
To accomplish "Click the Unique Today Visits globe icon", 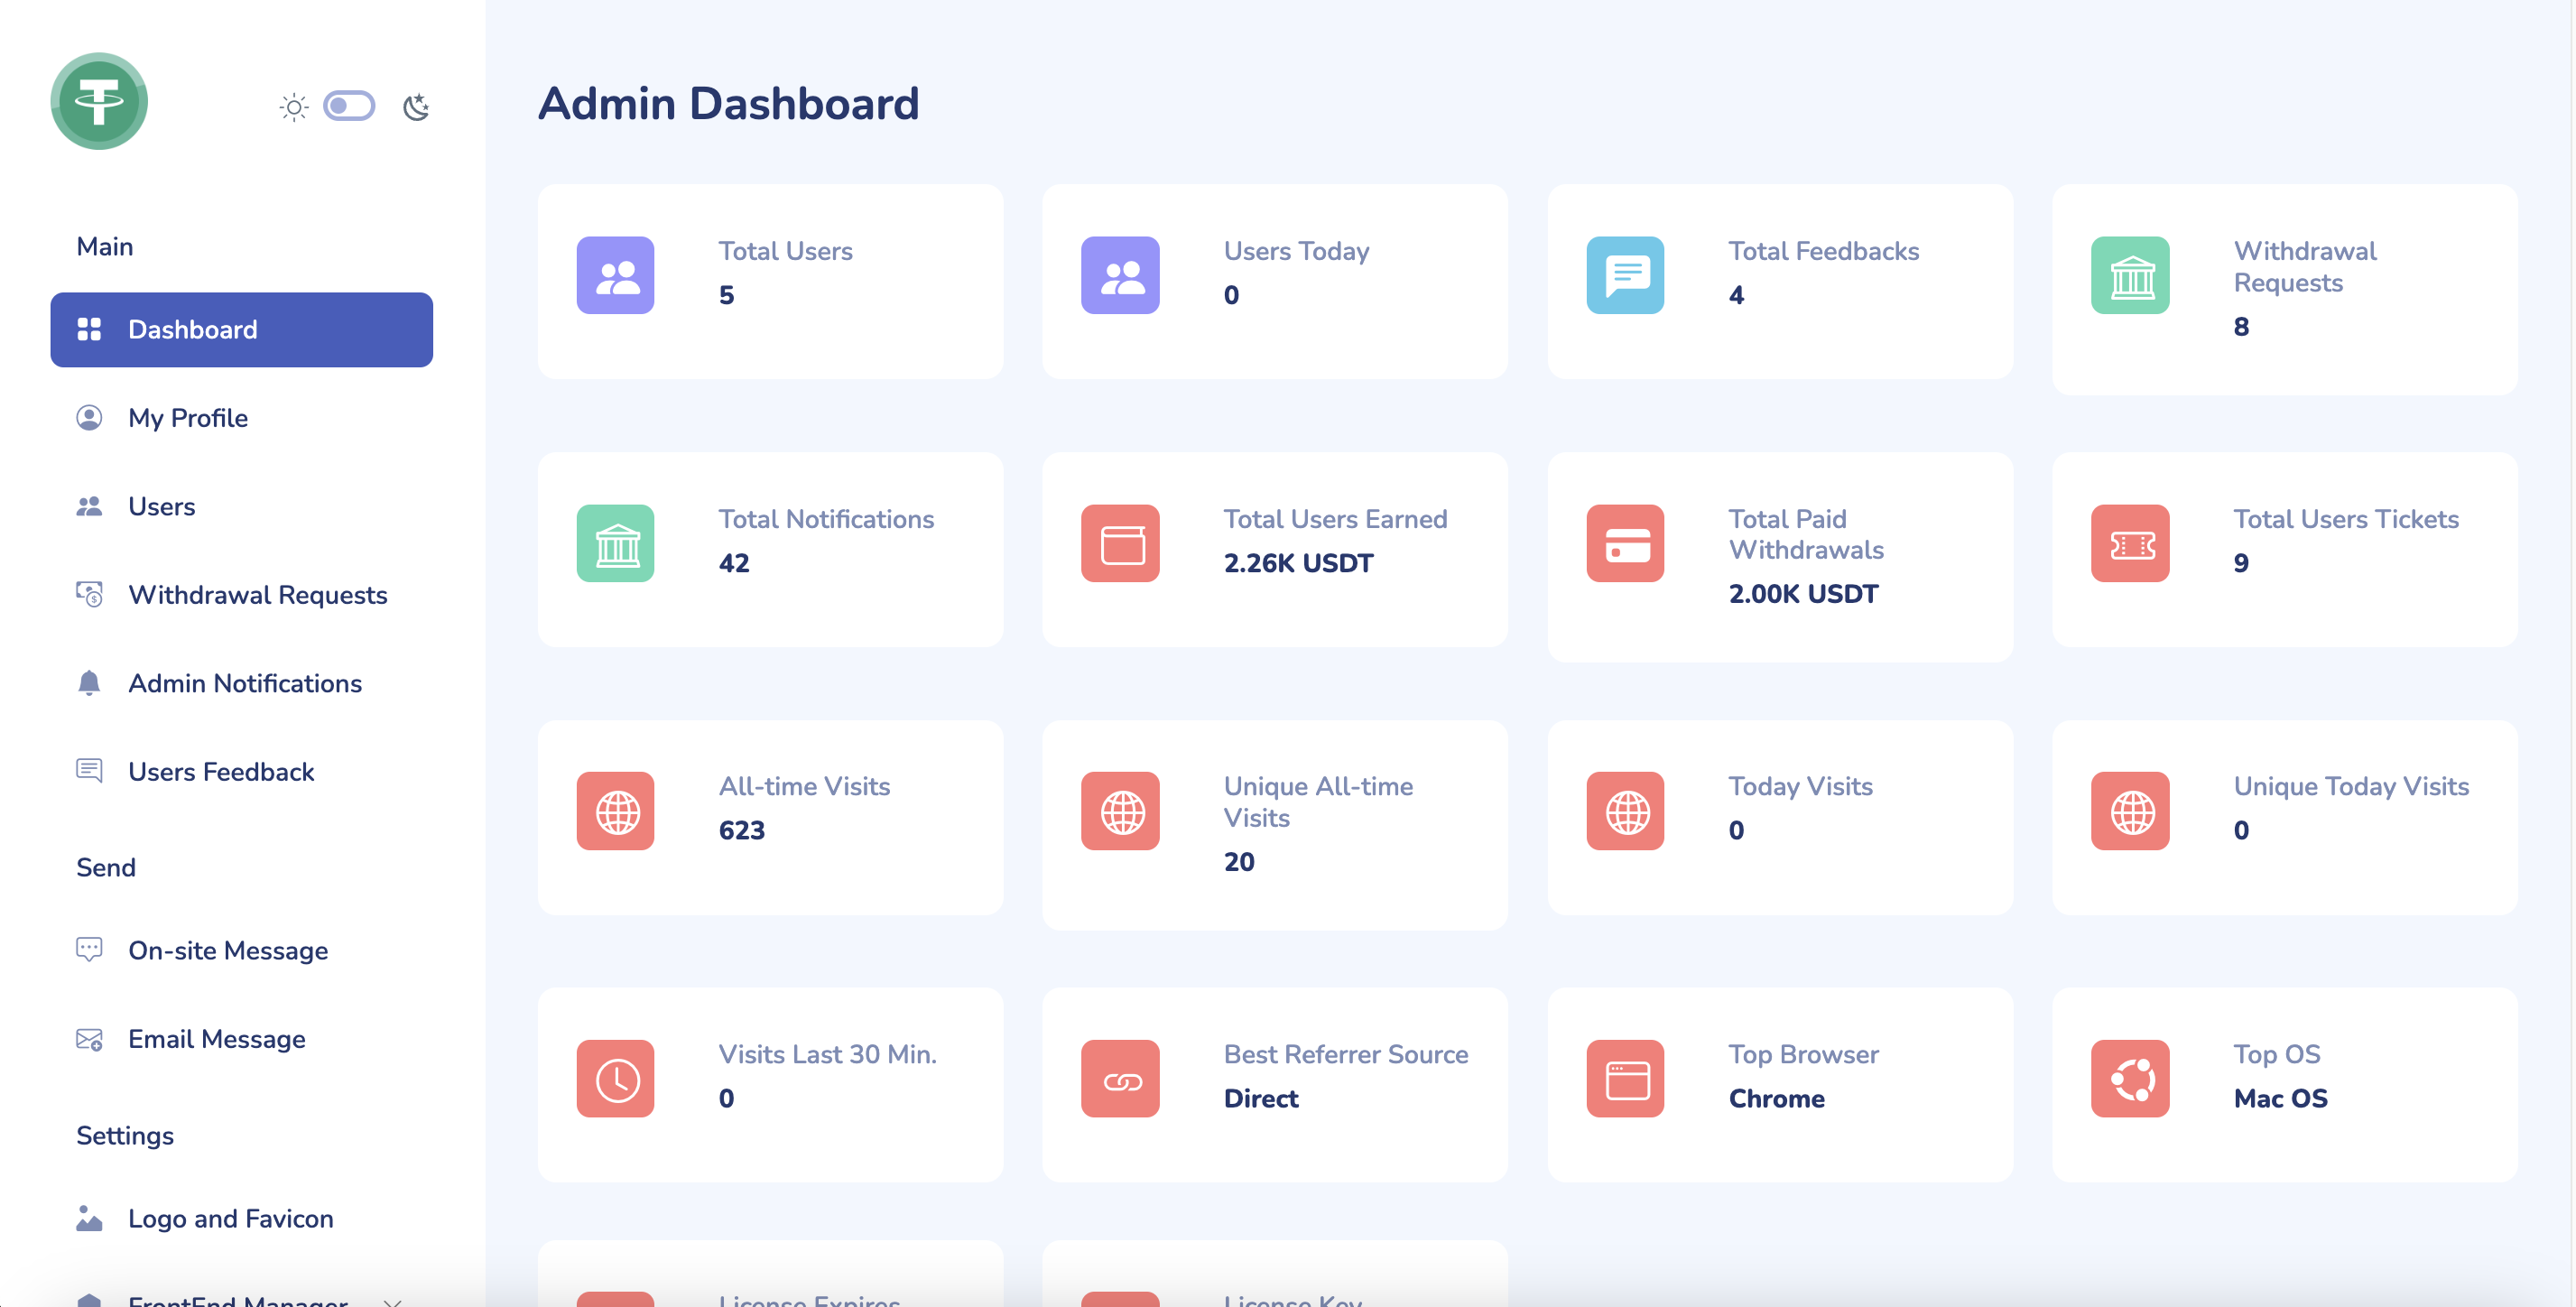I will click(x=2130, y=811).
